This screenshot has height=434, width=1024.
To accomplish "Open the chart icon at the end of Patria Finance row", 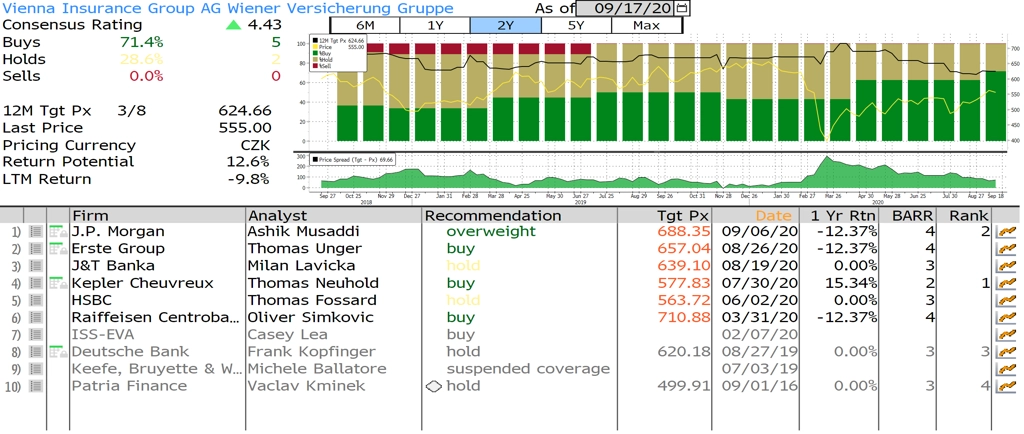I will point(1008,386).
